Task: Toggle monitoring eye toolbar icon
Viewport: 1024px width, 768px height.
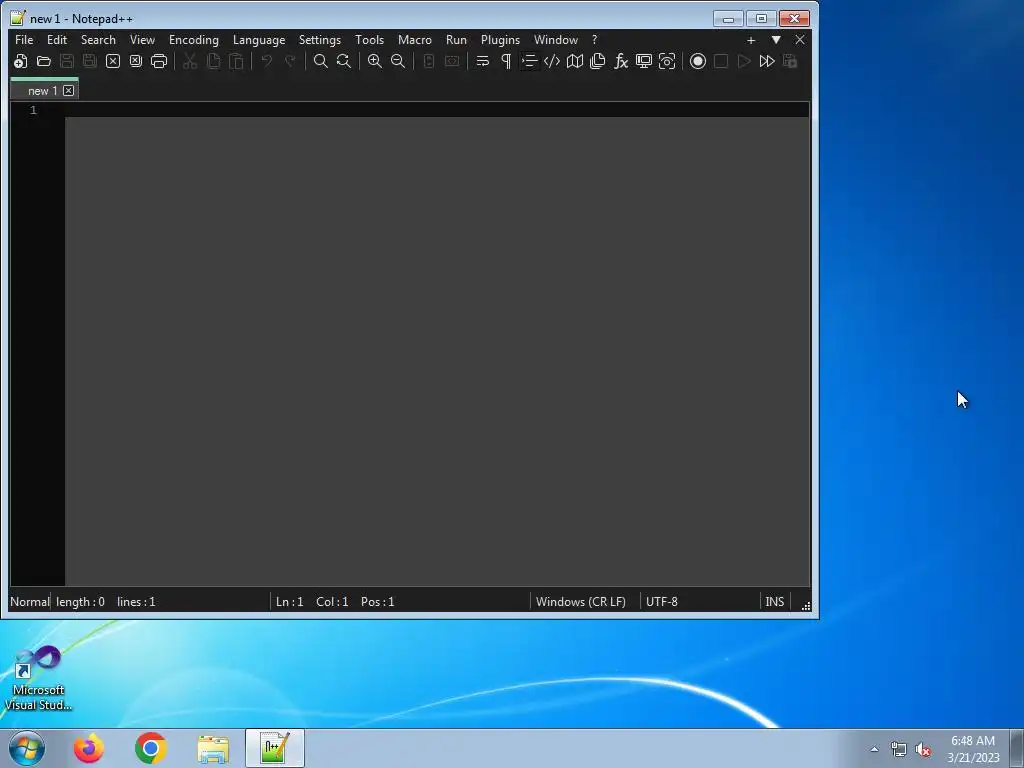Action: [x=667, y=61]
